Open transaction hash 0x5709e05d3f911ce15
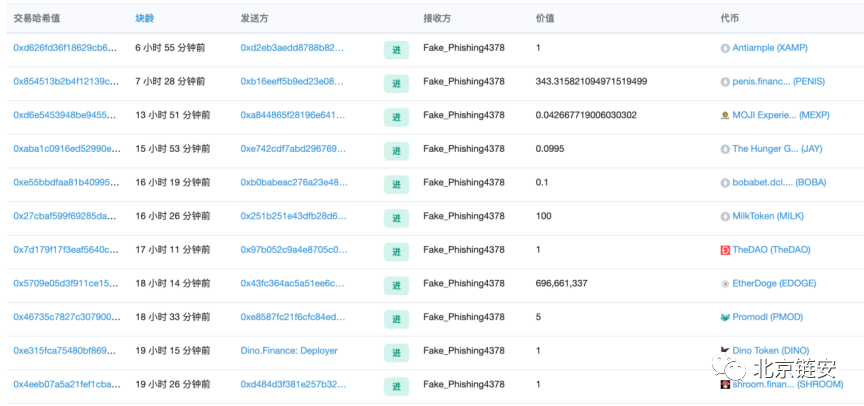The height and width of the screenshot is (406, 864). point(66,284)
